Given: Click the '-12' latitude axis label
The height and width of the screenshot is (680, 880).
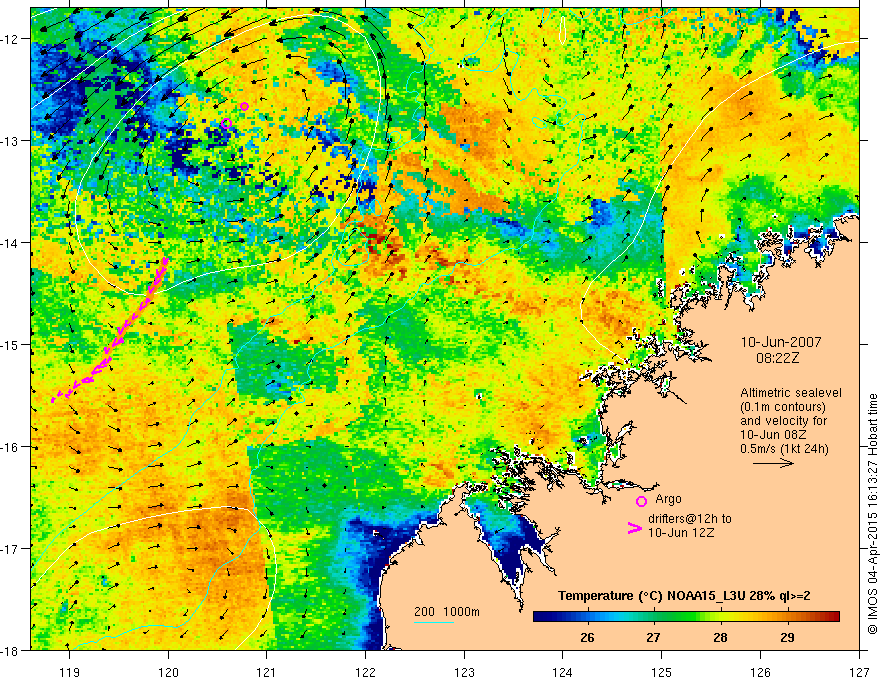Looking at the screenshot, I should tap(11, 39).
